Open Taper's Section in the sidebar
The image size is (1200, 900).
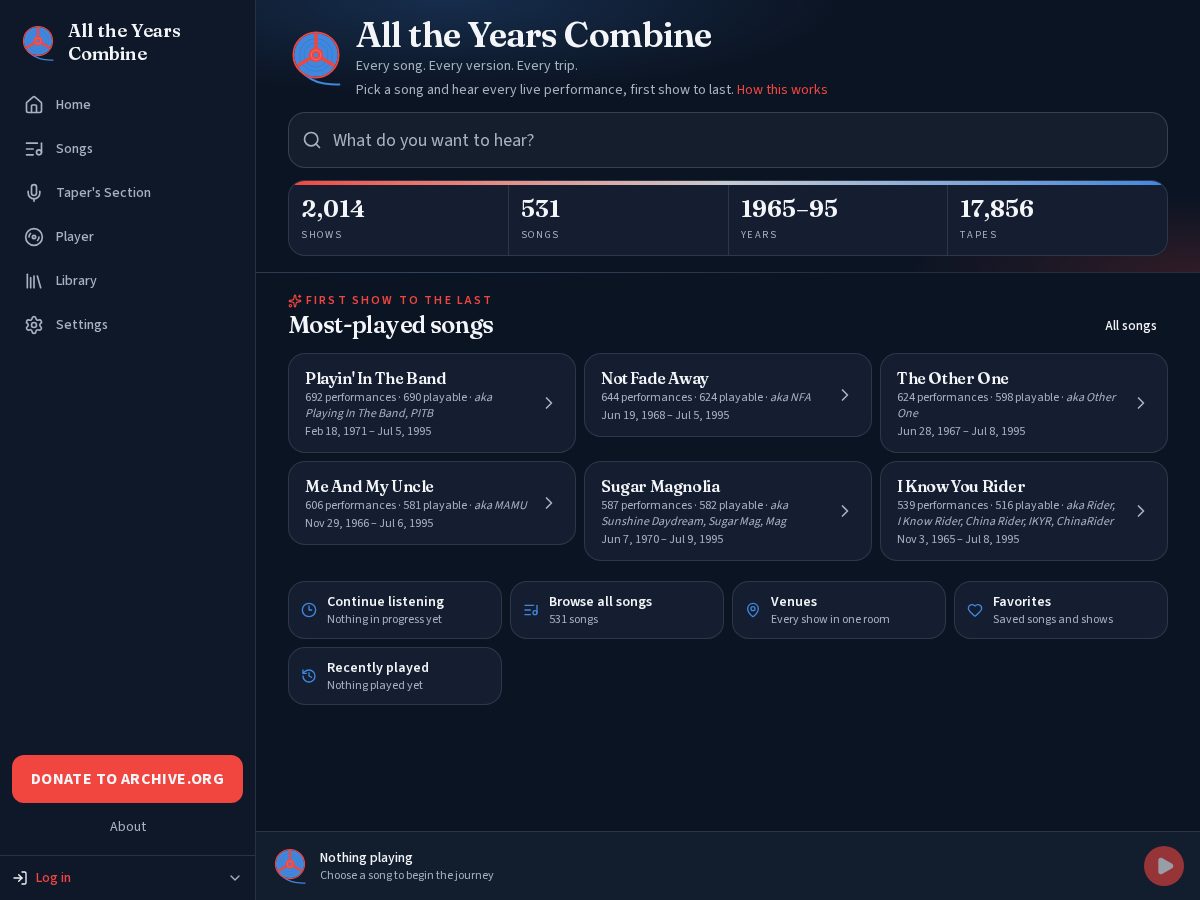[x=128, y=192]
